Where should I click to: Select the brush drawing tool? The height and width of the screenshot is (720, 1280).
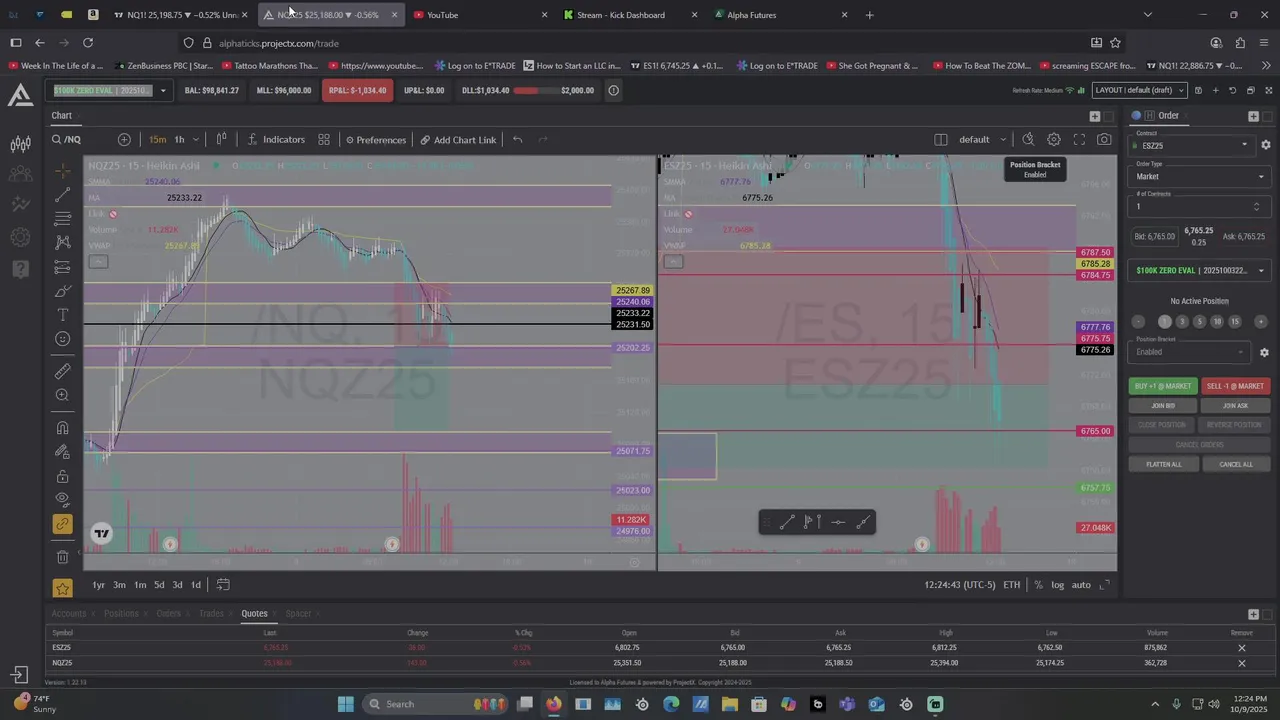[x=62, y=291]
